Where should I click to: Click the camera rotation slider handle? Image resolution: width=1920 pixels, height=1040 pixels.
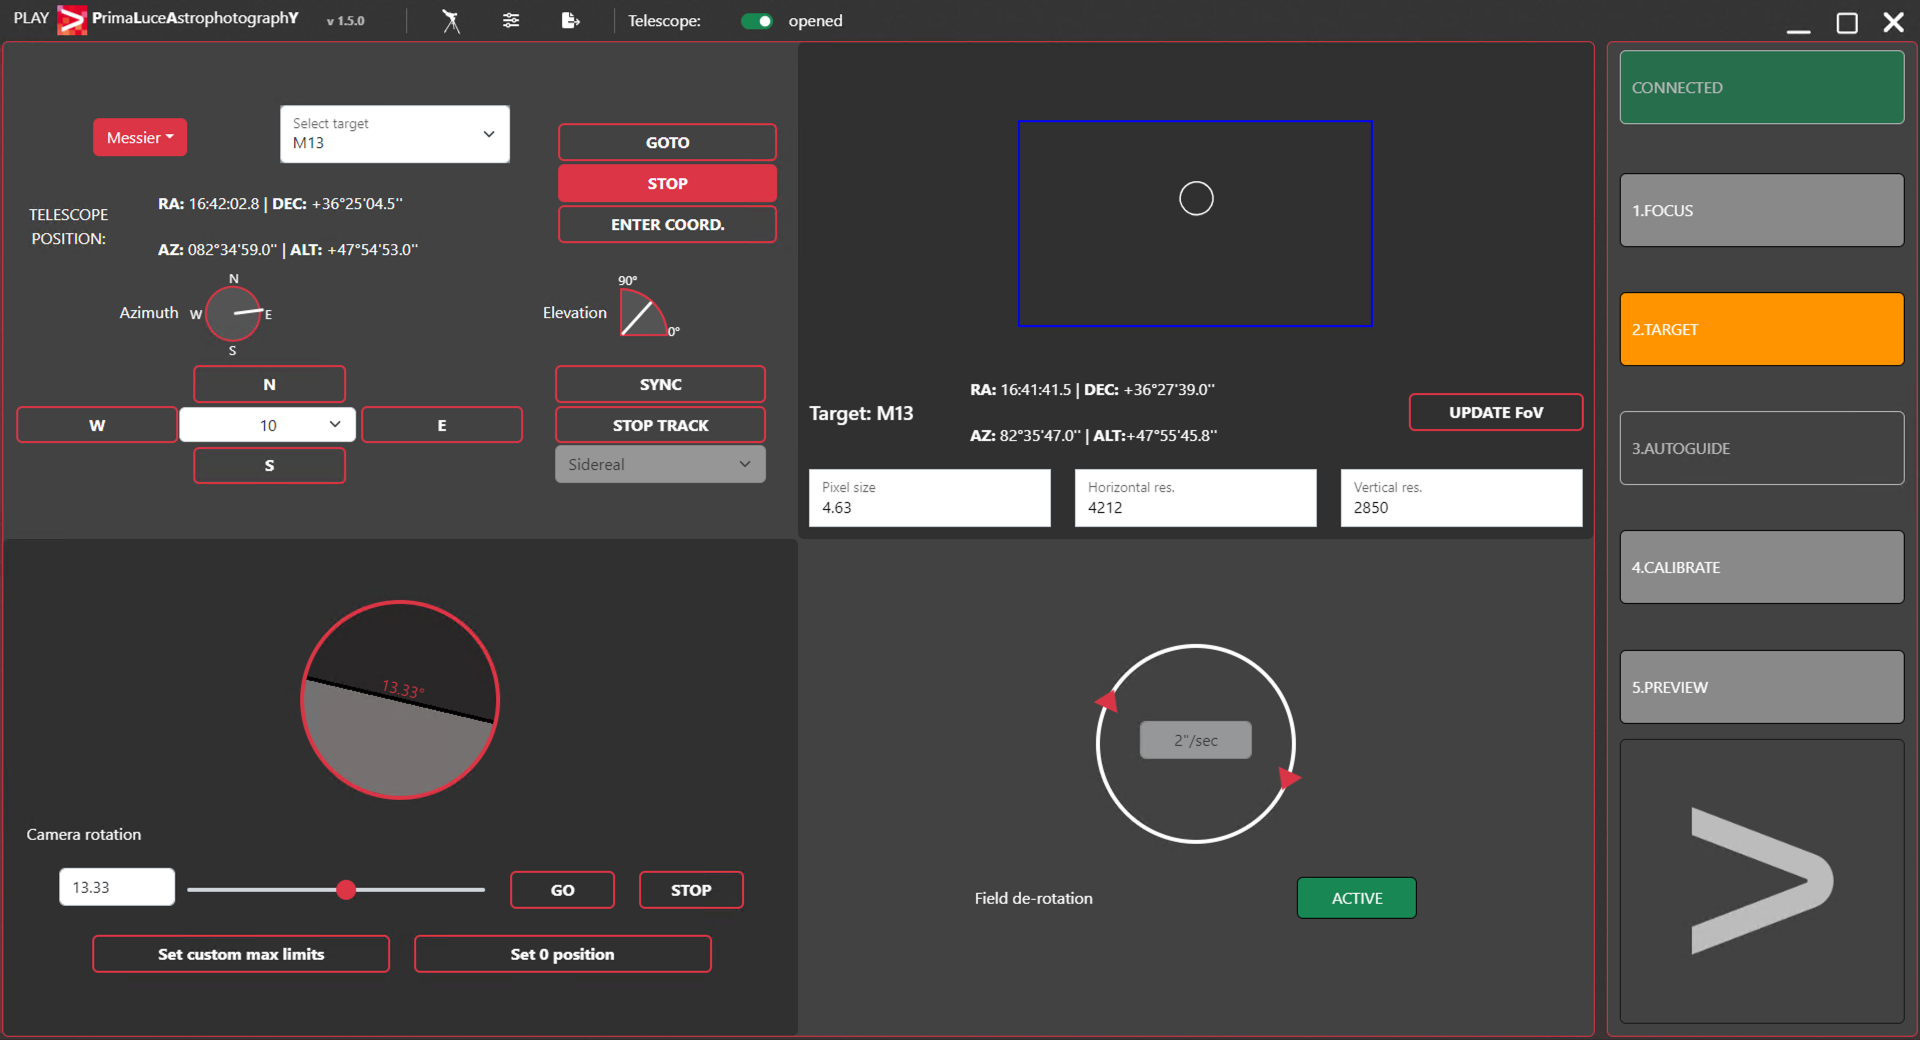346,890
